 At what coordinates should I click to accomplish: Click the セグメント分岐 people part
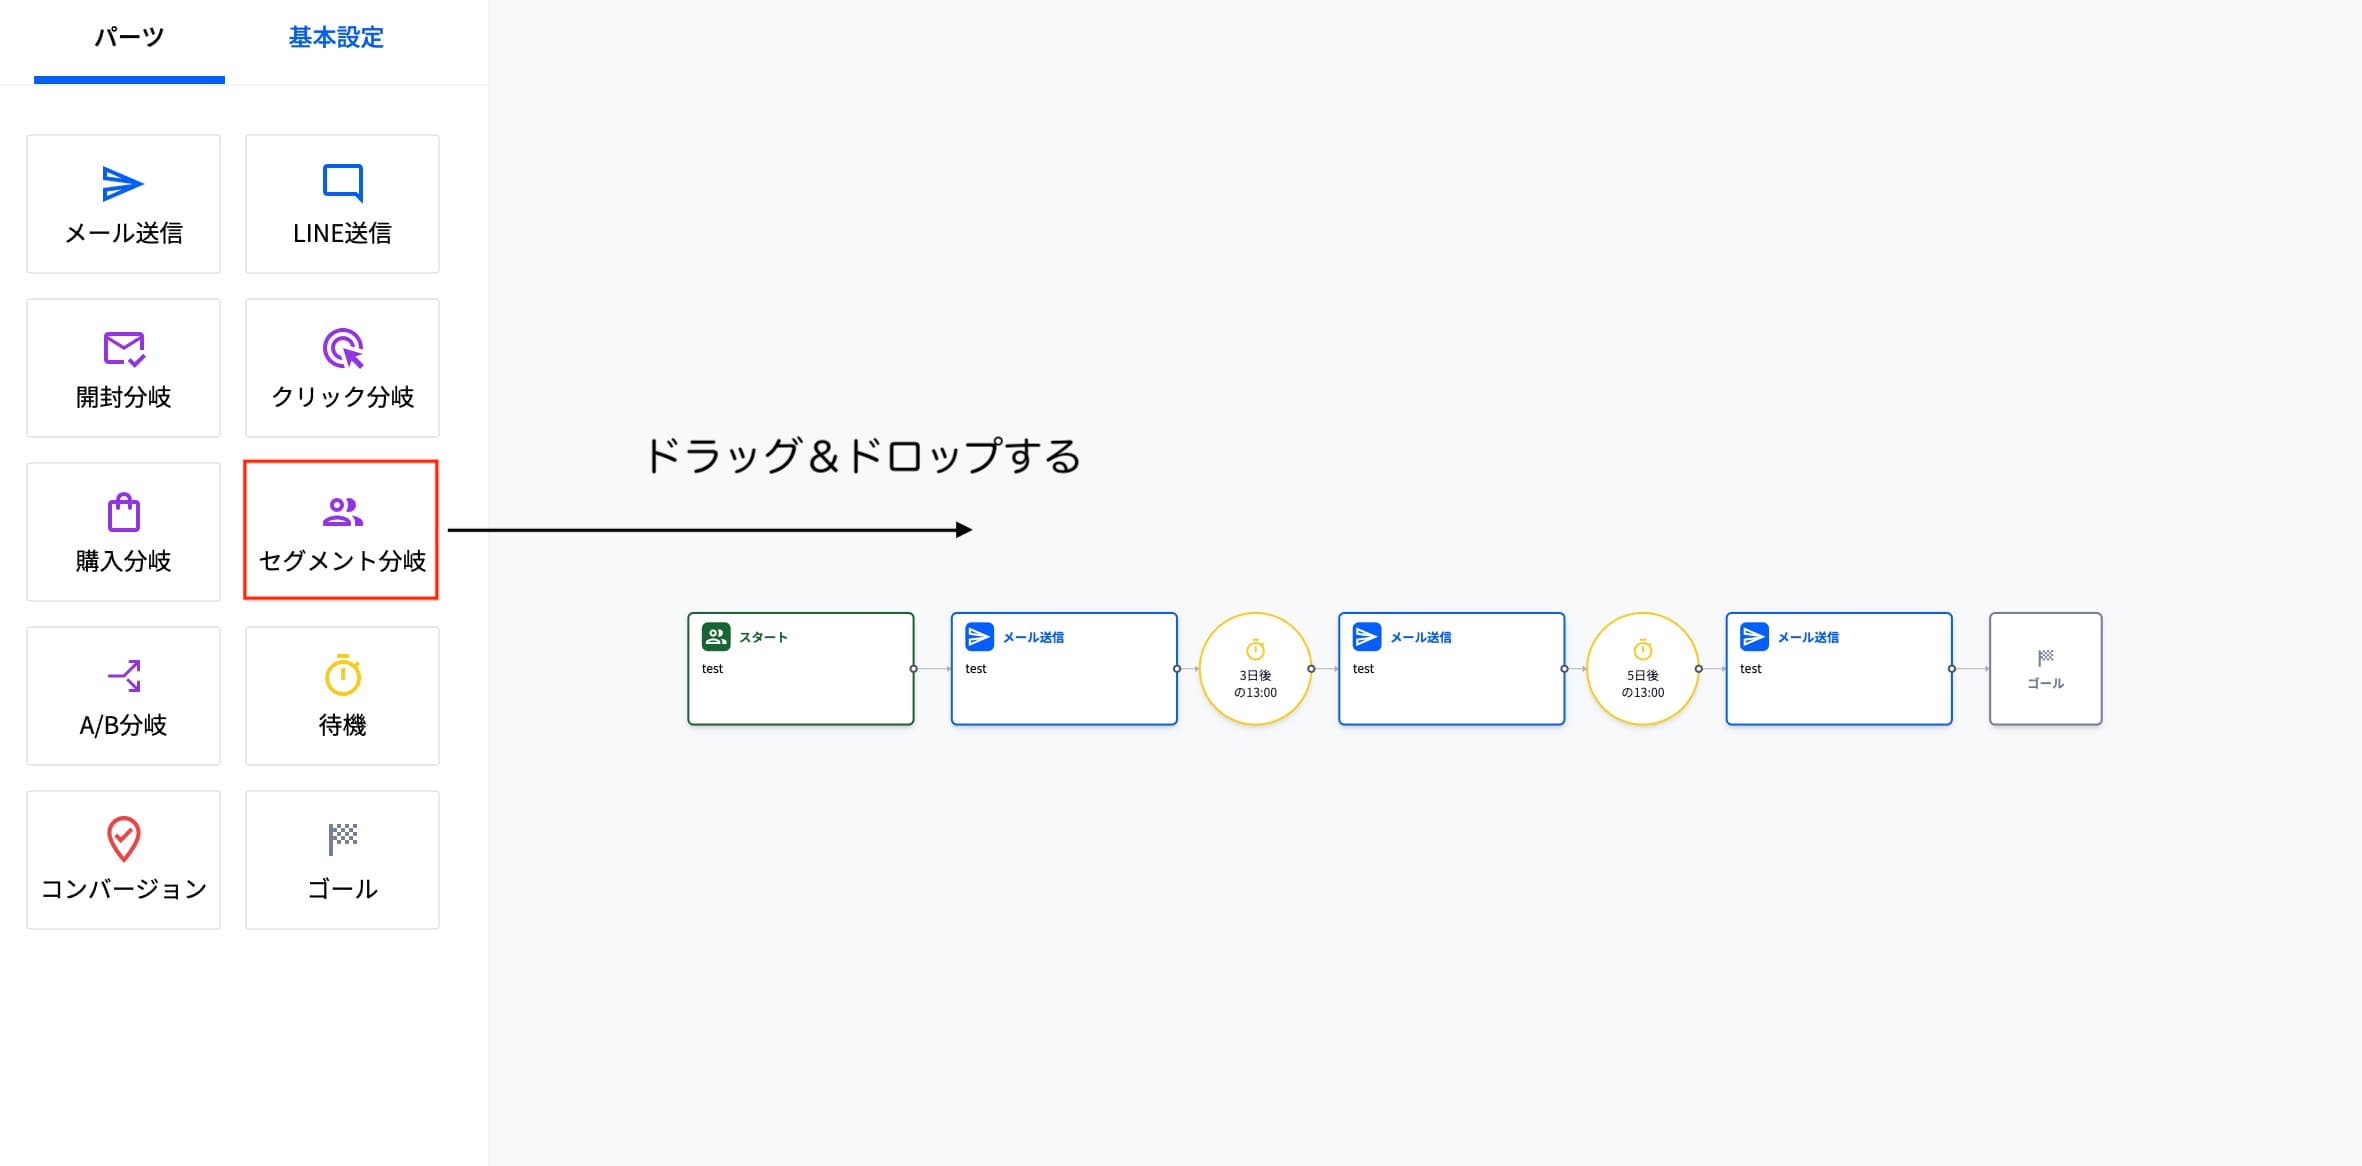[x=341, y=530]
